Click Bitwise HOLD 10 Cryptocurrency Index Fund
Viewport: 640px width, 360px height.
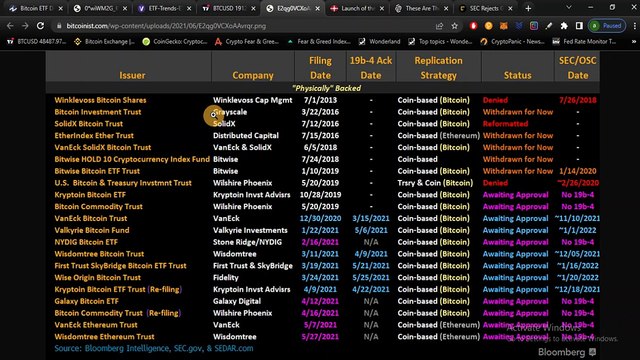[x=132, y=159]
